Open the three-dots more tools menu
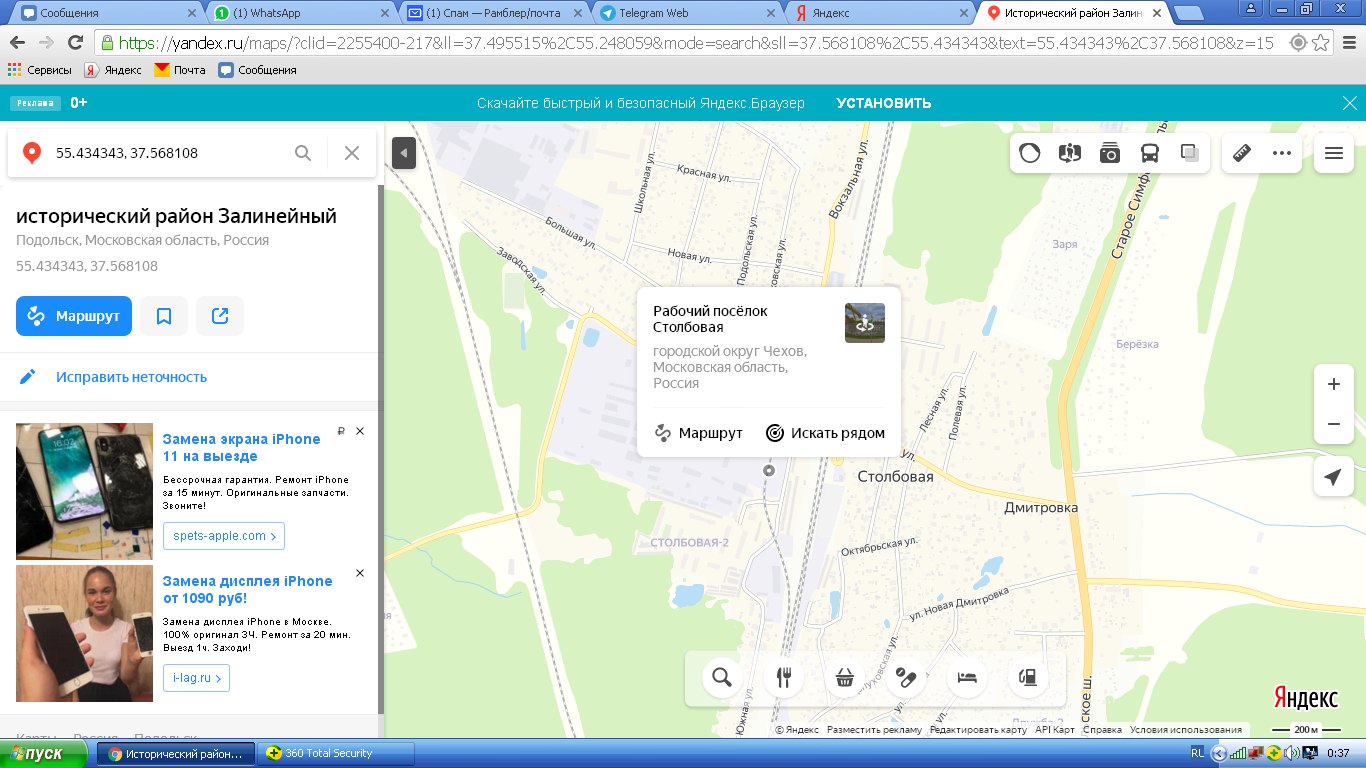1366x768 pixels. (1282, 153)
